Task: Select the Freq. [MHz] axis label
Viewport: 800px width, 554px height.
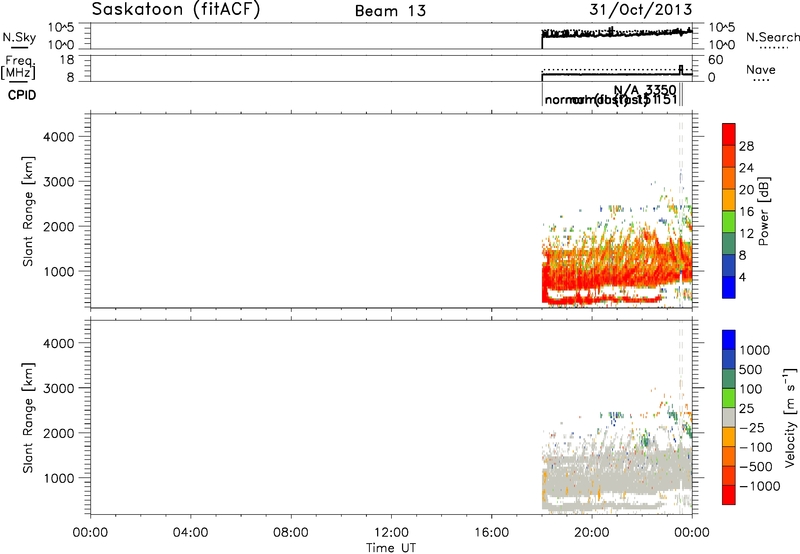Action: (19, 68)
